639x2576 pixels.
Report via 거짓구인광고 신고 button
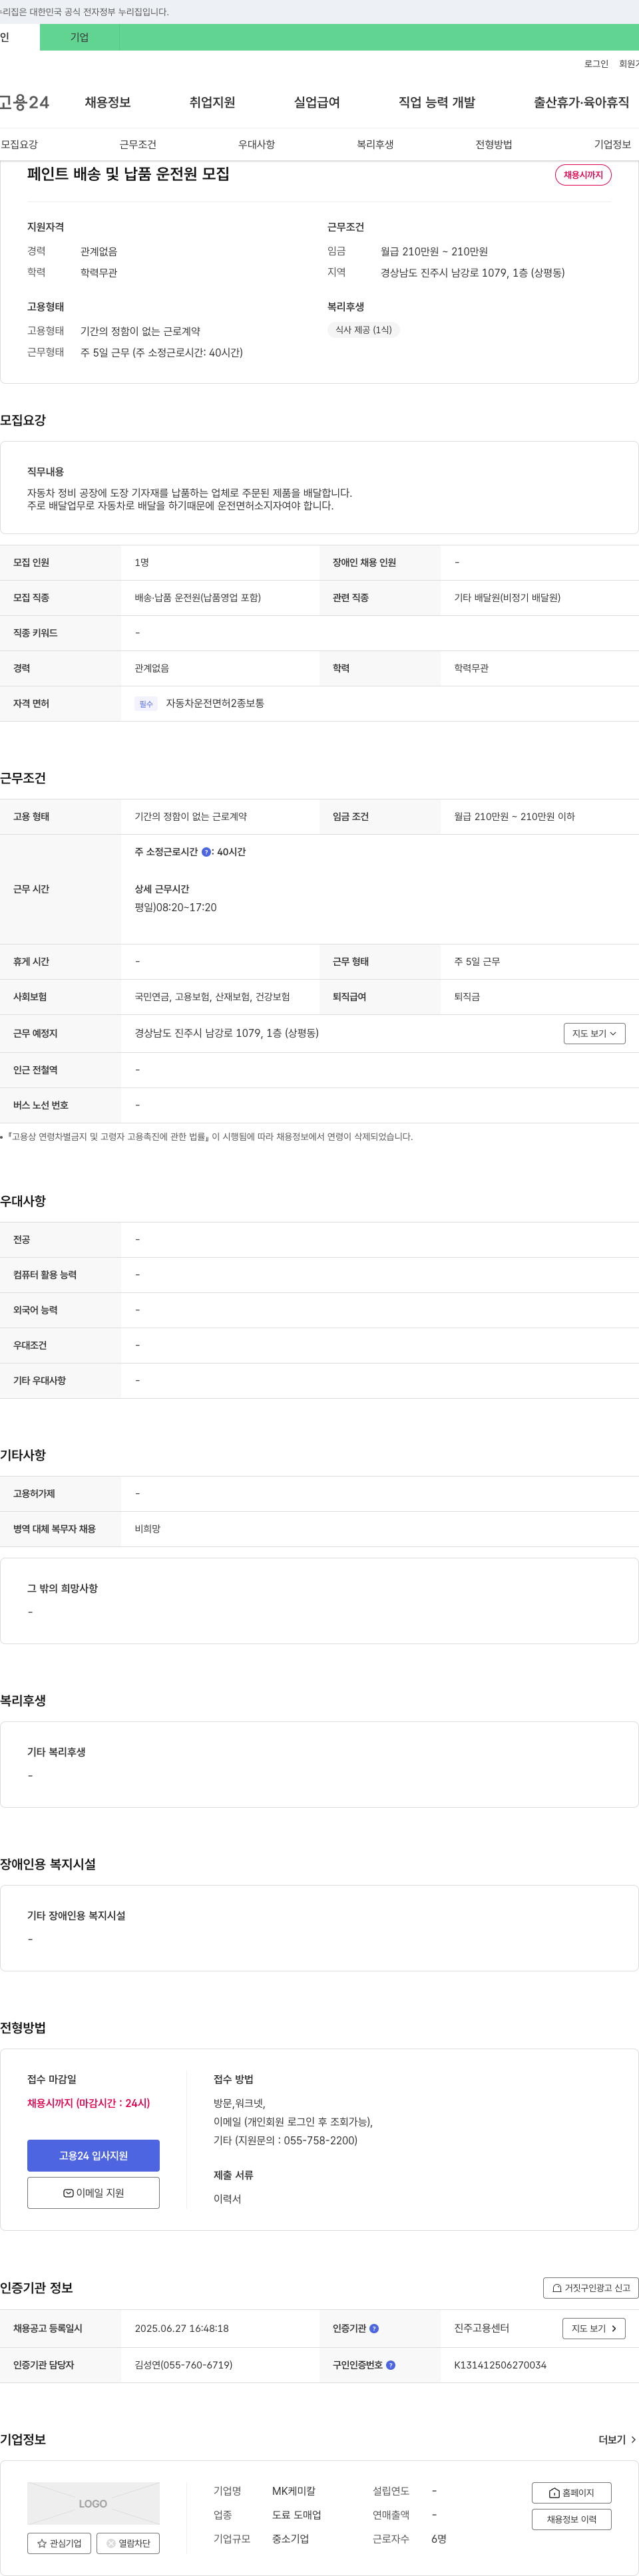590,2287
